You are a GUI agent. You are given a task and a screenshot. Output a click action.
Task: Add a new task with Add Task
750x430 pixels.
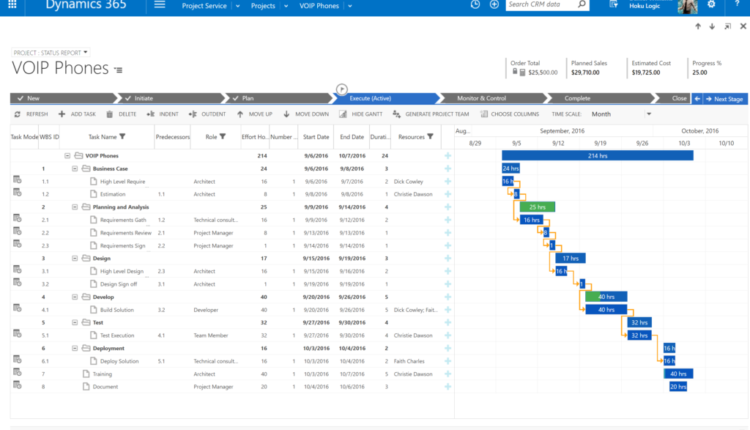point(76,114)
